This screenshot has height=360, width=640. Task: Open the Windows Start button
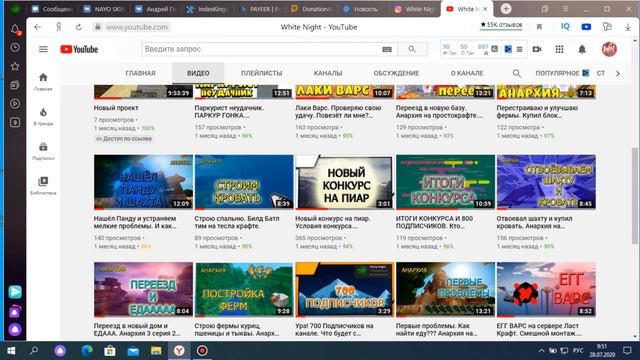coord(11,351)
